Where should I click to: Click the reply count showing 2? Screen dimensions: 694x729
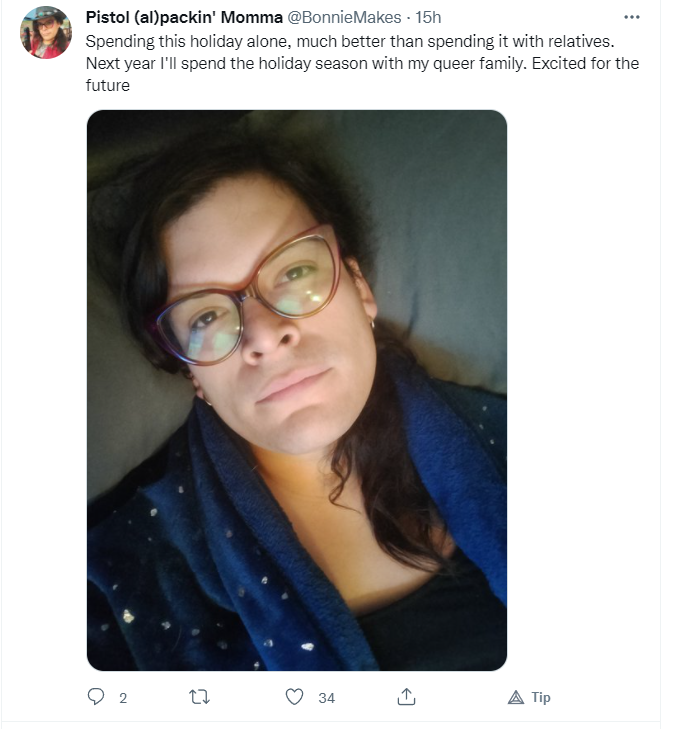(123, 698)
